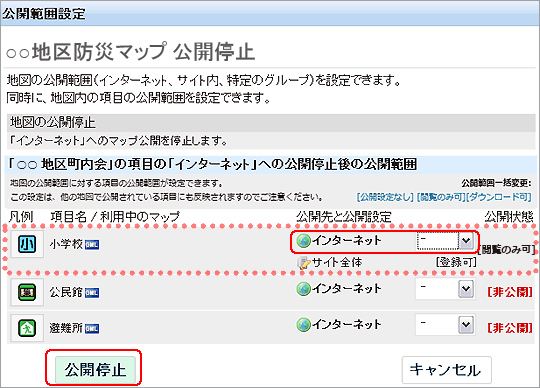Image resolution: width=540 pixels, height=388 pixels.
Task: Click the 避難所 legend icon
Action: click(27, 328)
